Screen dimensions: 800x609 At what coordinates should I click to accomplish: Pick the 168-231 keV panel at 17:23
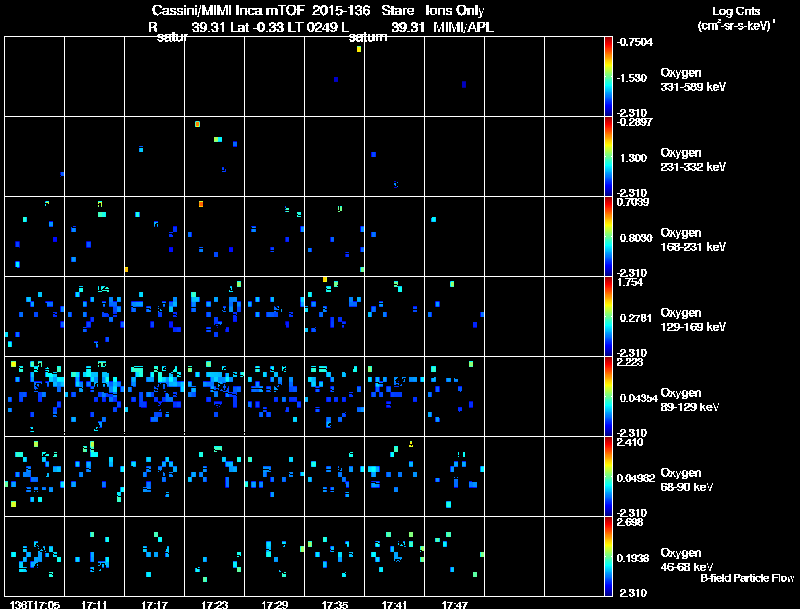click(x=214, y=237)
